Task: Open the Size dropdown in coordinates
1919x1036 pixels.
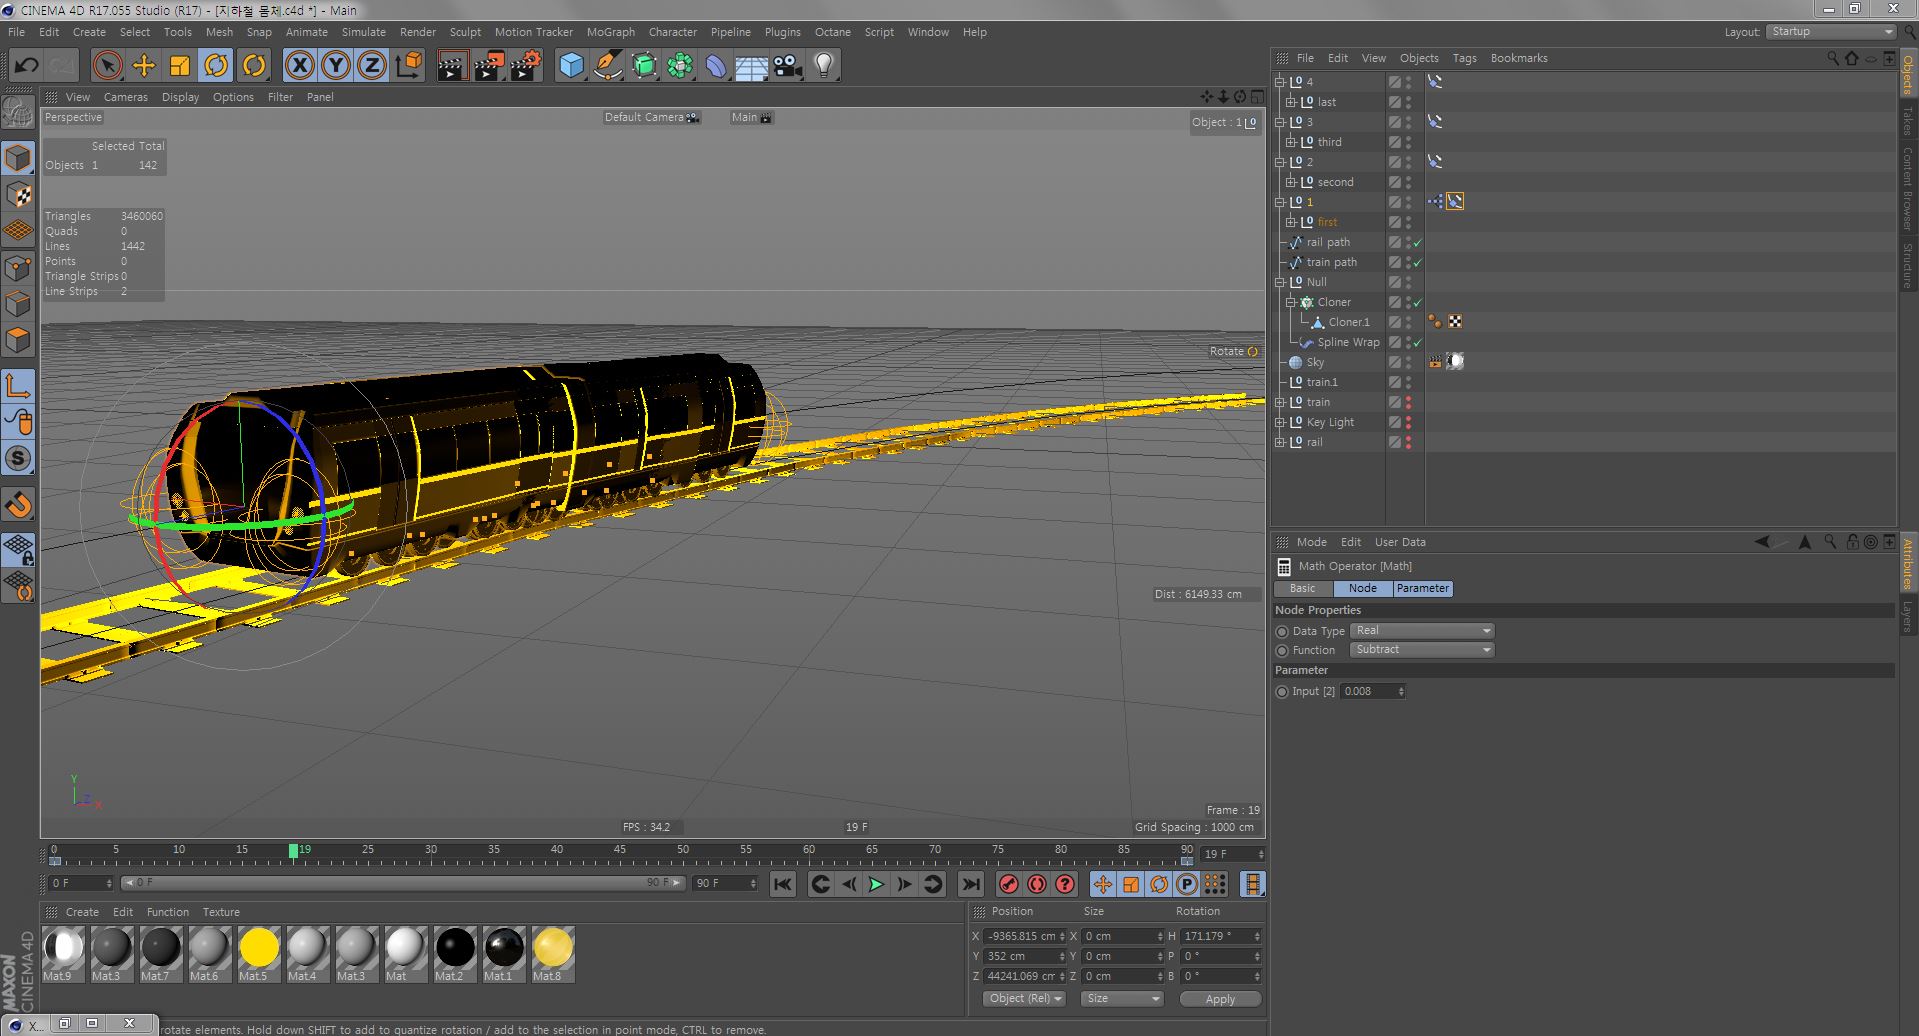Action: pos(1122,999)
